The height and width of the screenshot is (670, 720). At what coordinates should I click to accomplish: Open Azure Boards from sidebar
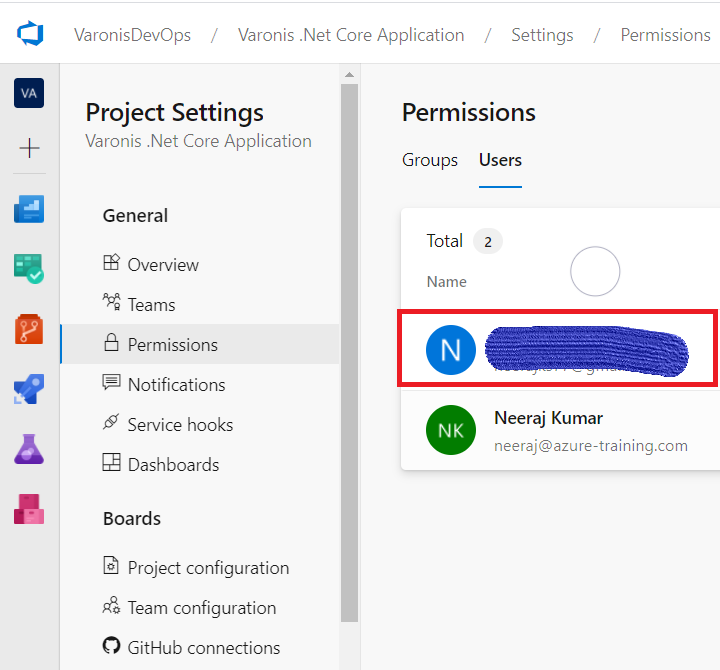(x=29, y=209)
